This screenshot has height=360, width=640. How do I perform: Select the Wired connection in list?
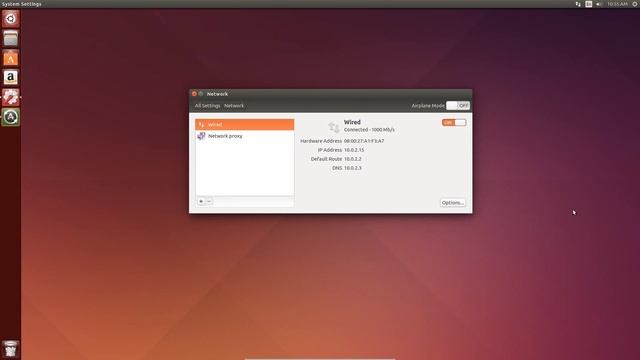tap(244, 124)
